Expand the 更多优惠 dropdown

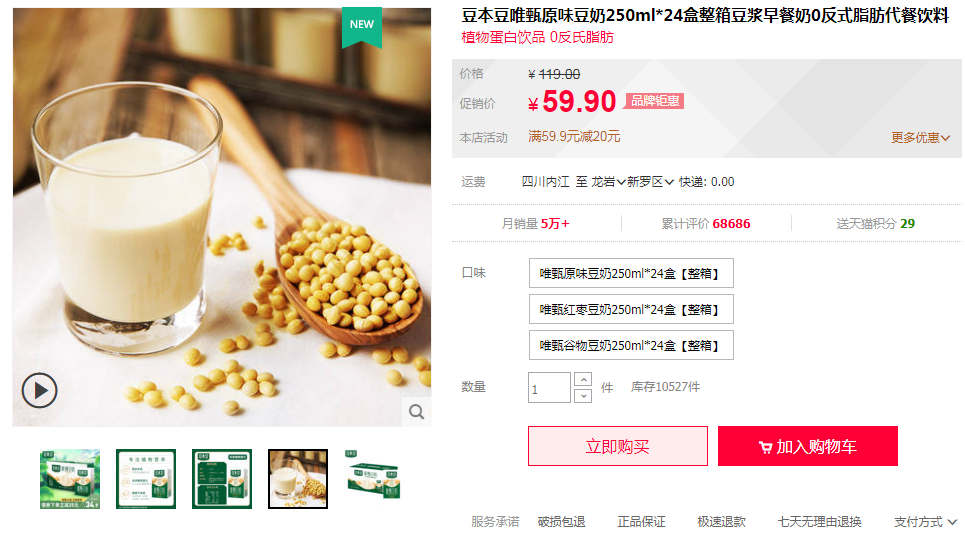click(x=920, y=138)
